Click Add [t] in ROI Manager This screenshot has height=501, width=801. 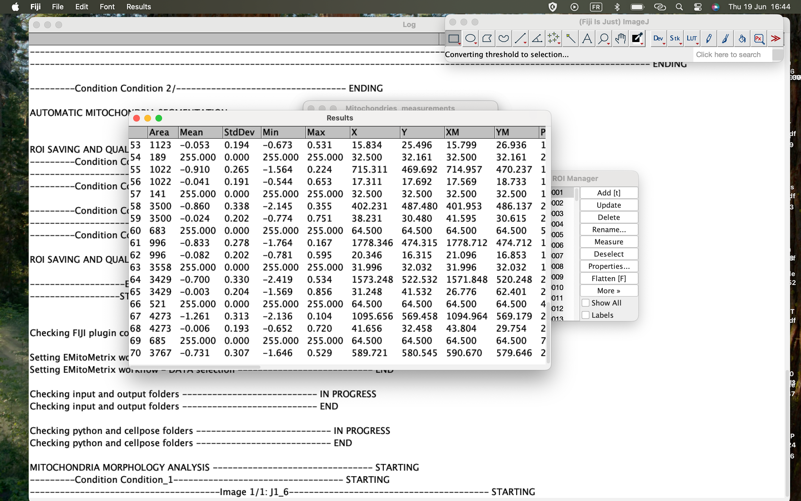pyautogui.click(x=608, y=193)
